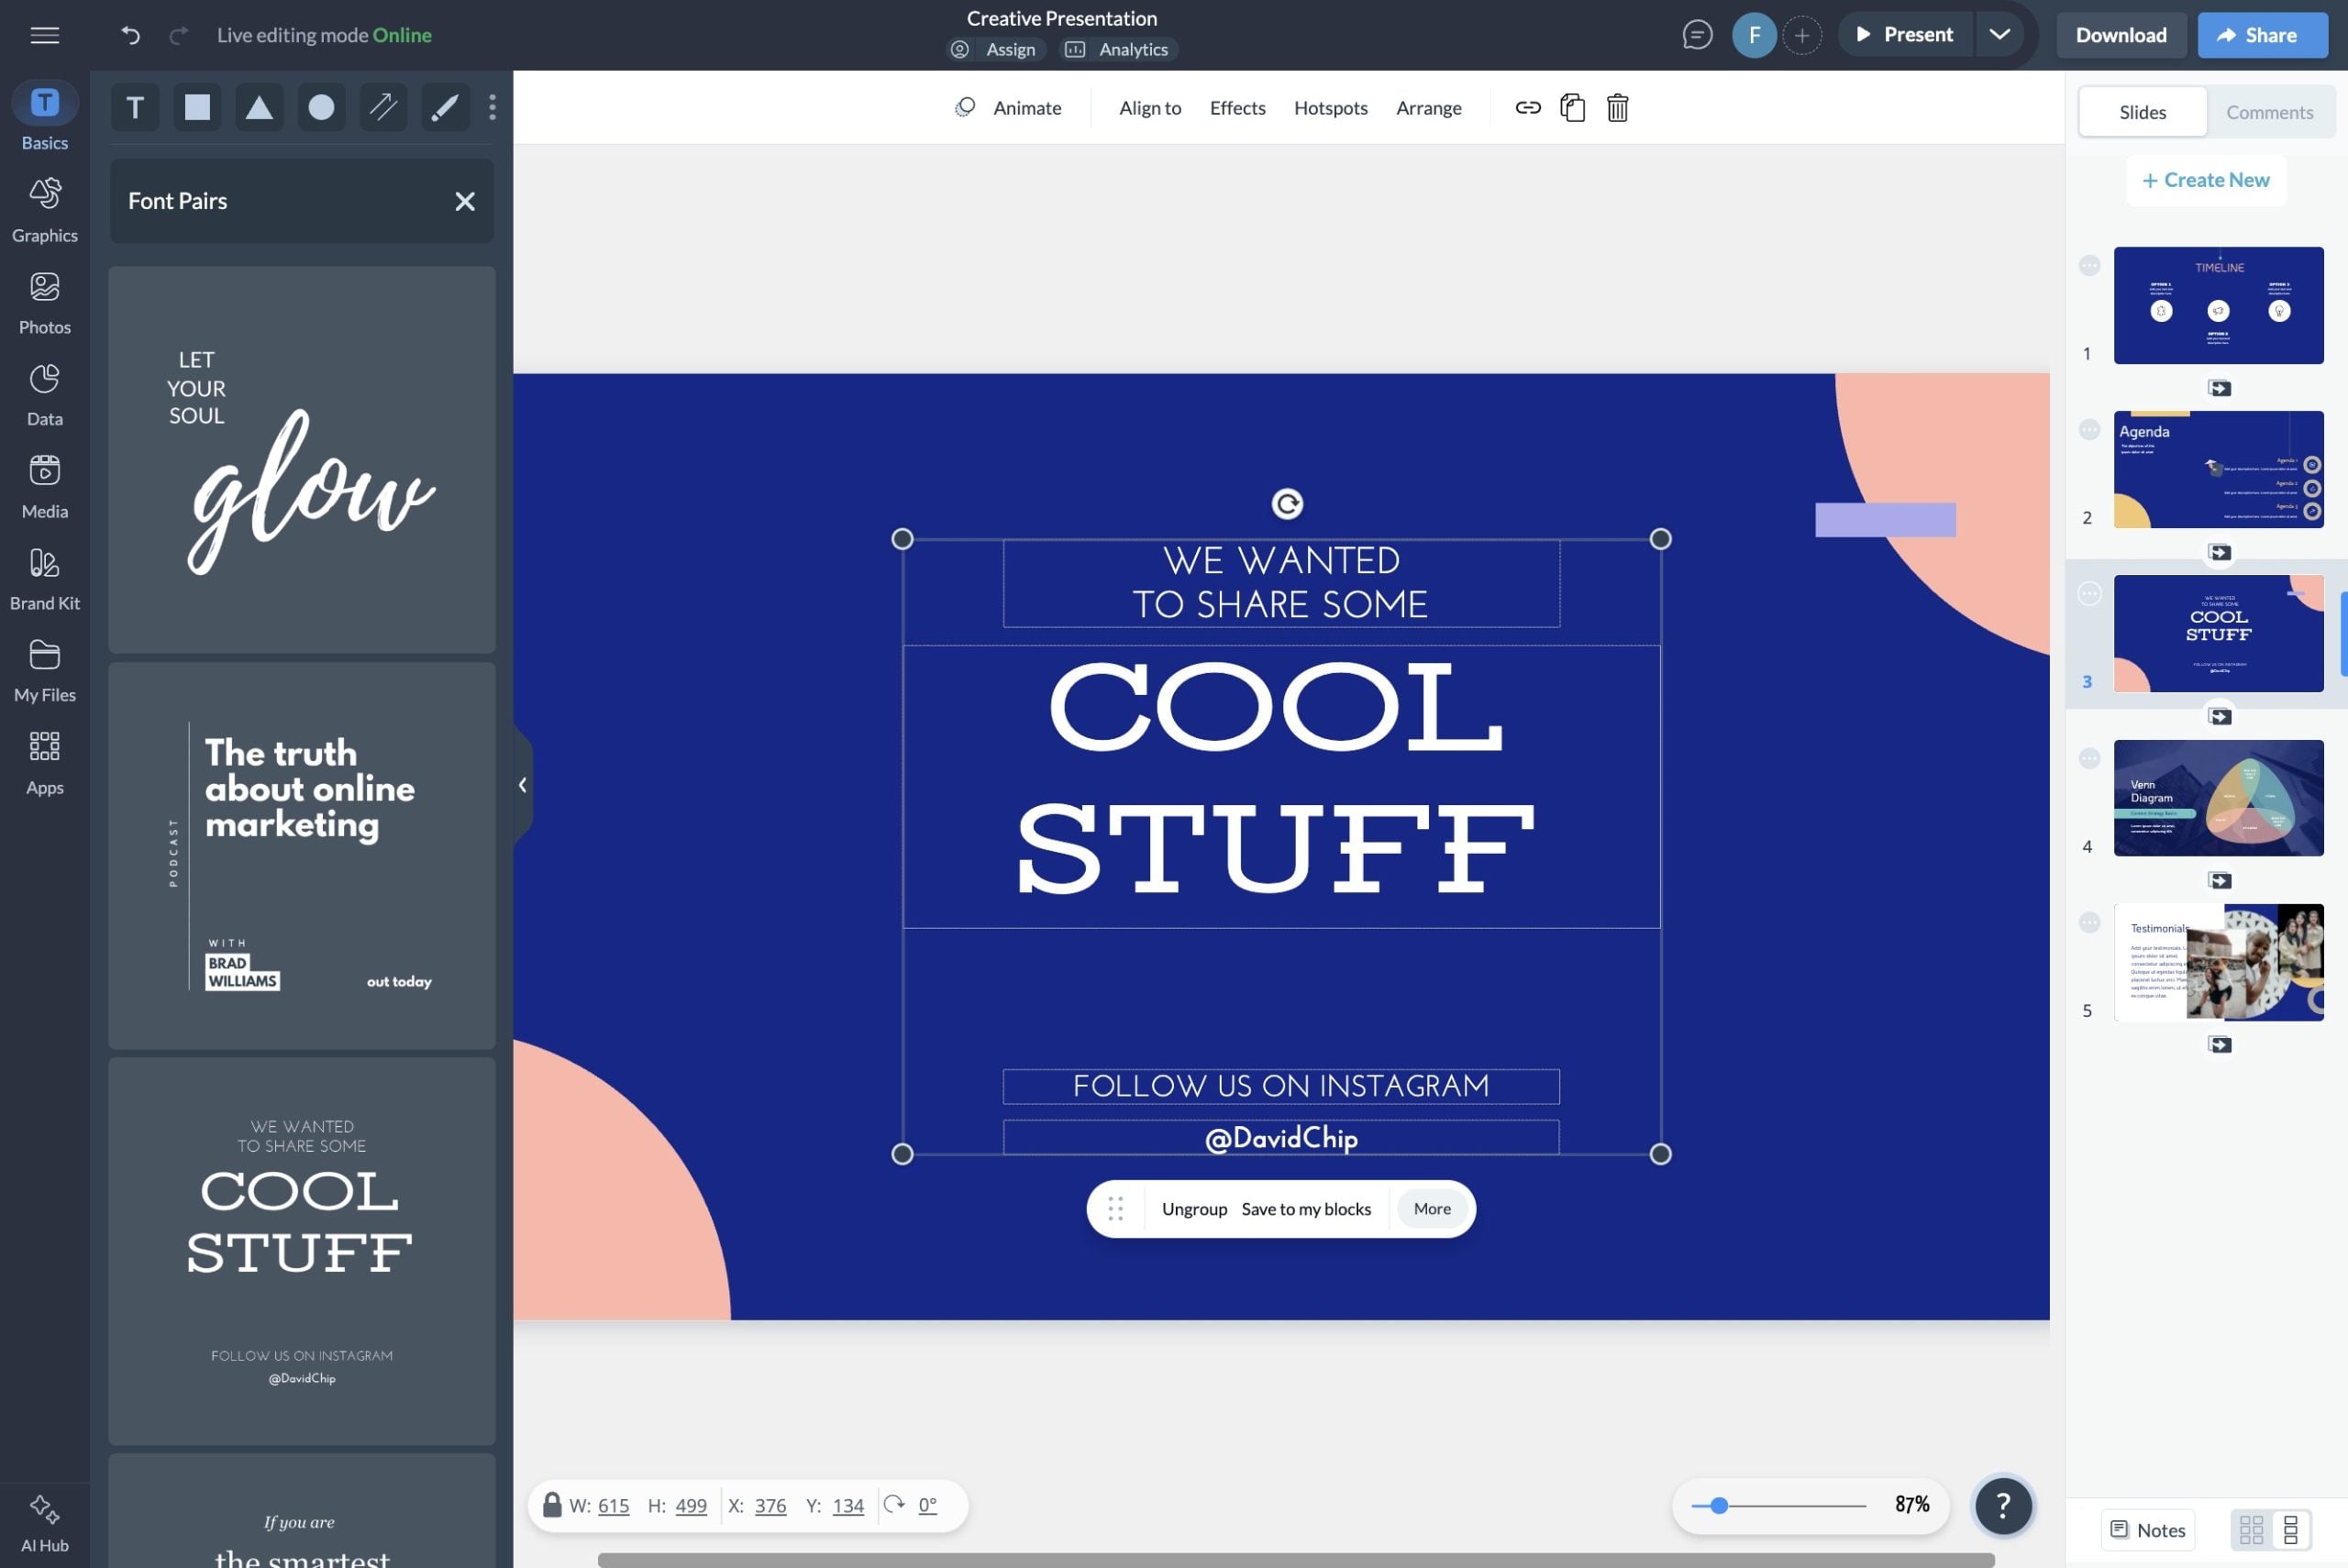Image resolution: width=2348 pixels, height=1568 pixels.
Task: Select the rectangle shape tool
Action: point(197,107)
